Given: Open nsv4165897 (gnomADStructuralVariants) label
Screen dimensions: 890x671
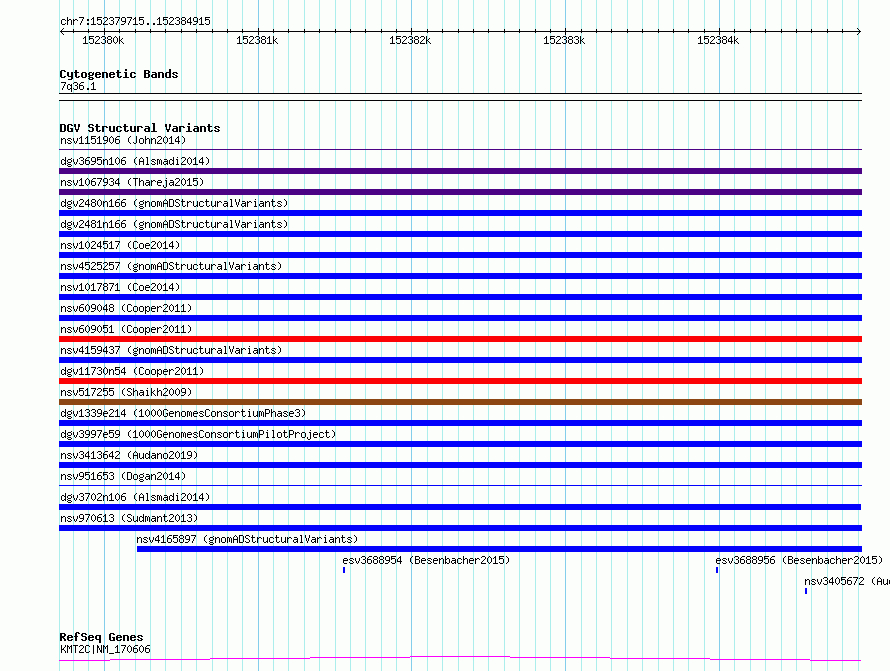Looking at the screenshot, I should pyautogui.click(x=247, y=539).
